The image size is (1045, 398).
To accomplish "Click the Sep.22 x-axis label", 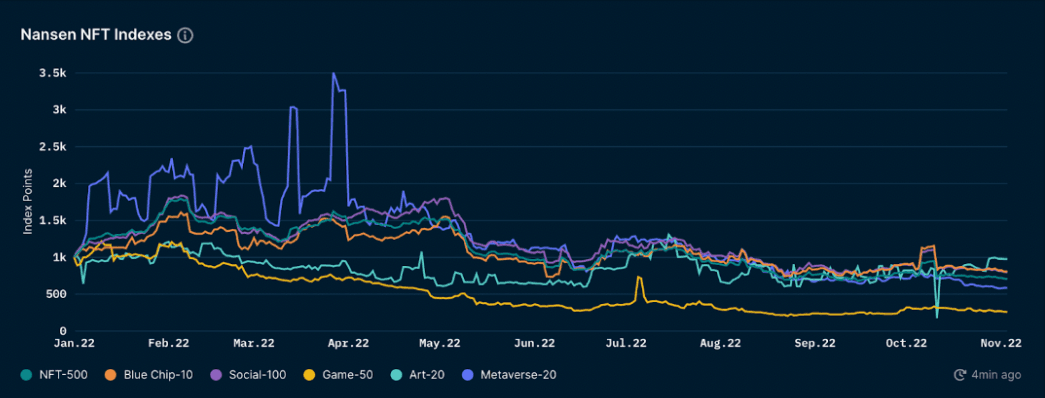I will click(816, 344).
